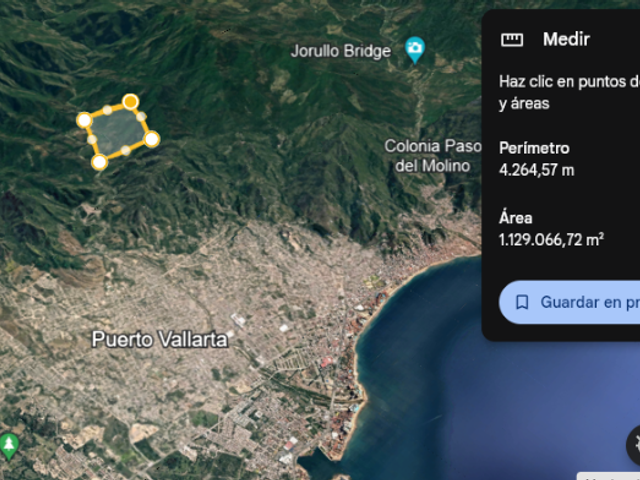Click the ruler icon beside Medir
The height and width of the screenshot is (480, 640).
pyautogui.click(x=512, y=40)
